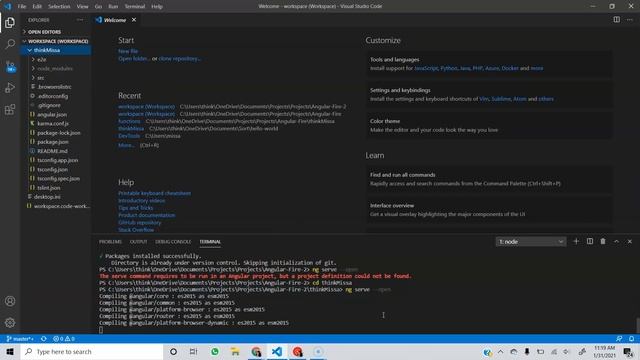640x360 pixels.
Task: Click the clone repository link
Action: (x=180, y=58)
